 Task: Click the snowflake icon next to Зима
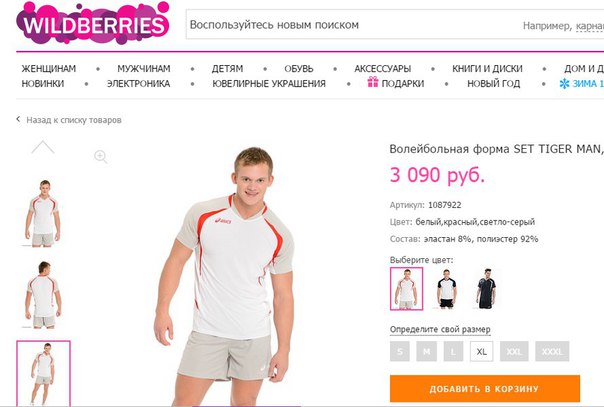point(564,84)
